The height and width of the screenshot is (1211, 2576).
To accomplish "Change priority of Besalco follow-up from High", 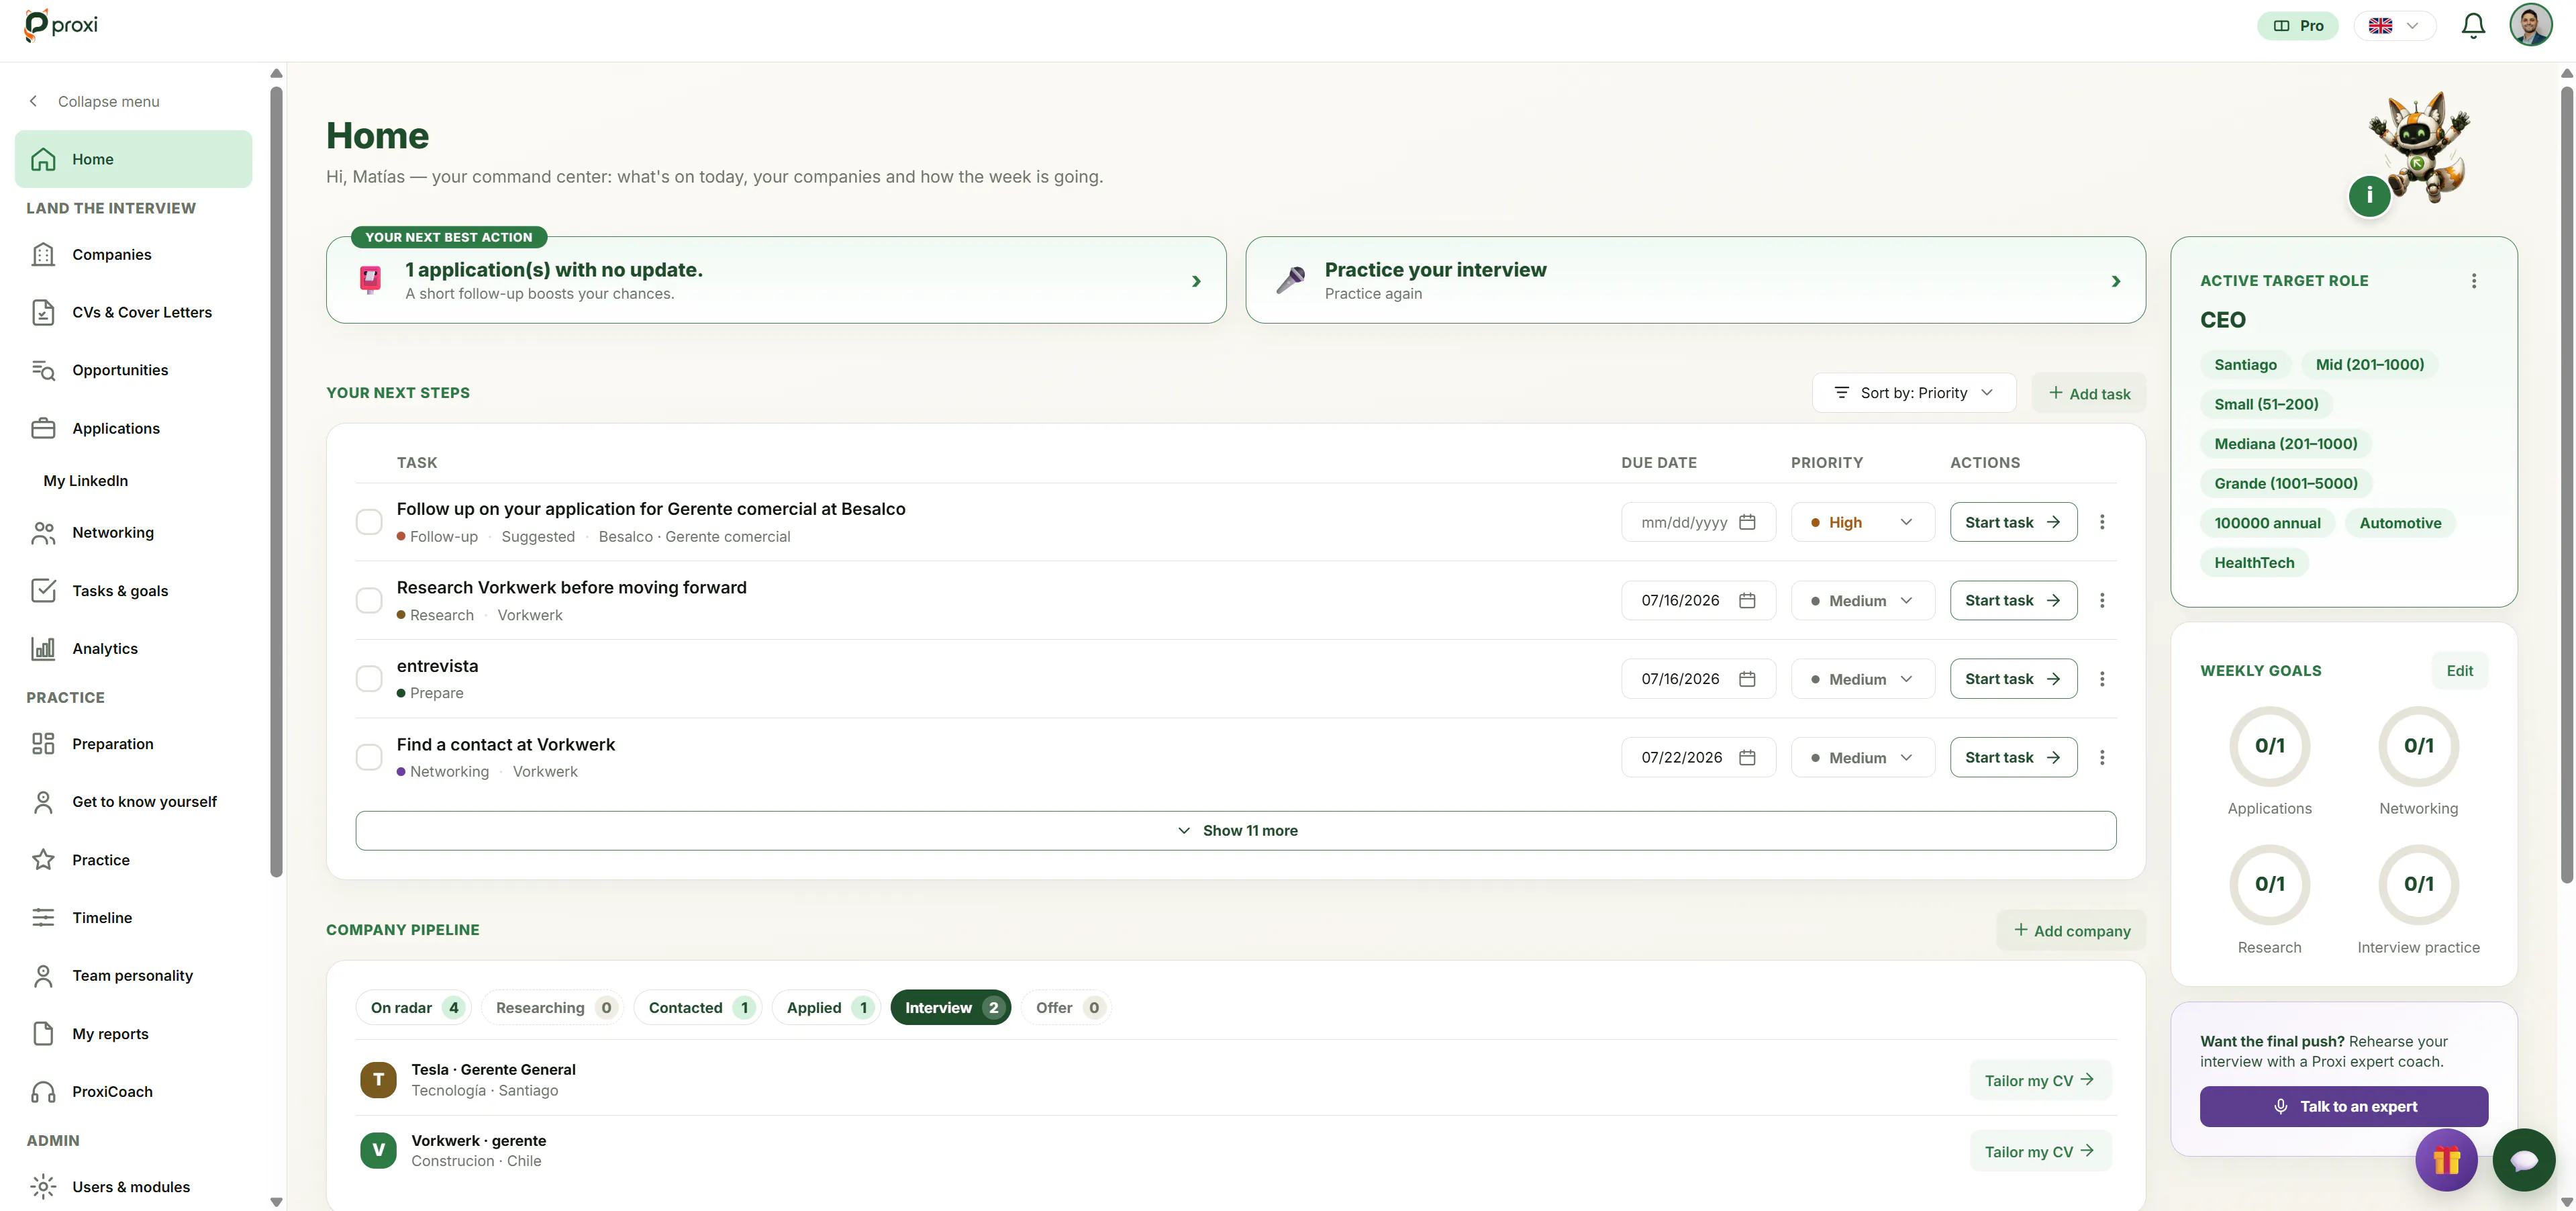I will pyautogui.click(x=1862, y=522).
